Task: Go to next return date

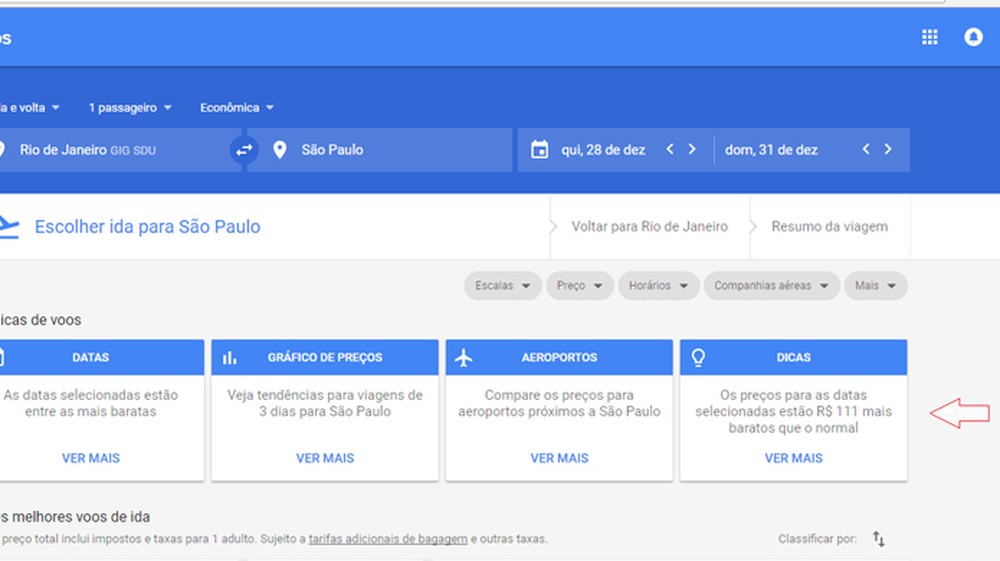Action: click(888, 149)
